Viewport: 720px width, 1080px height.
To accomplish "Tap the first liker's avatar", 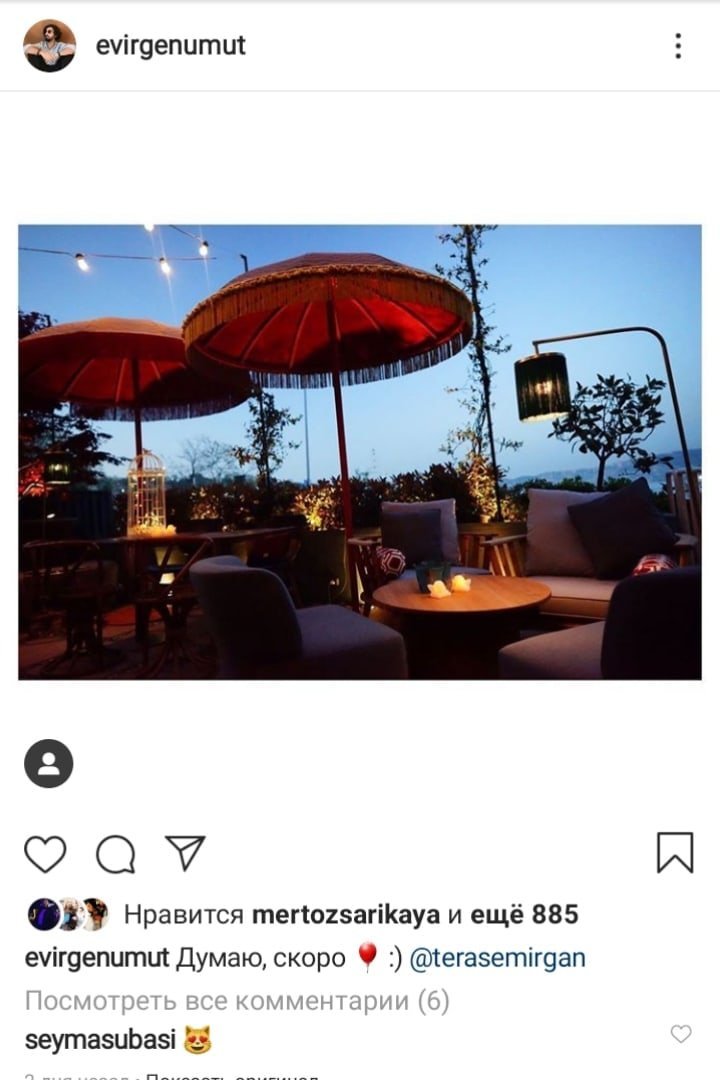I will (x=43, y=915).
